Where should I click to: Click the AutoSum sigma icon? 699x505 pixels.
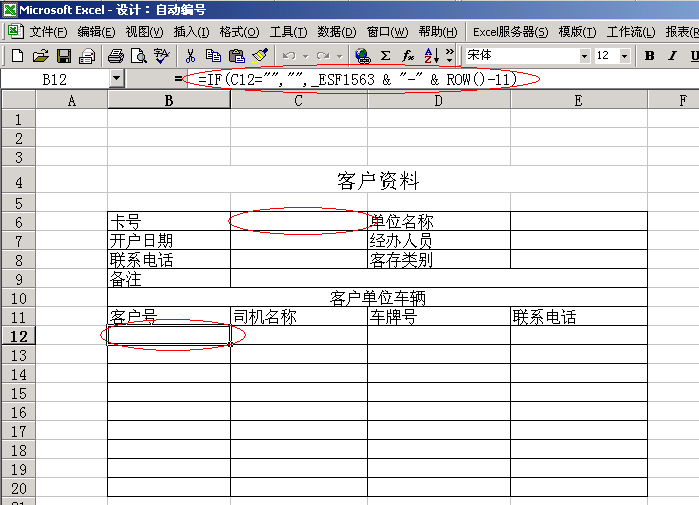386,56
